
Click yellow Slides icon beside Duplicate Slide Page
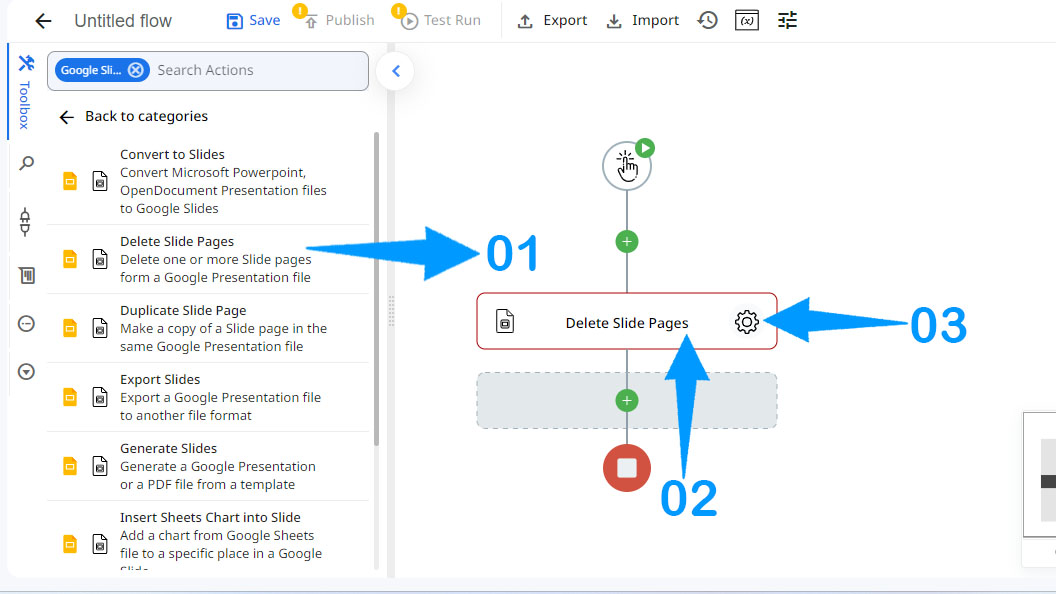(x=70, y=328)
